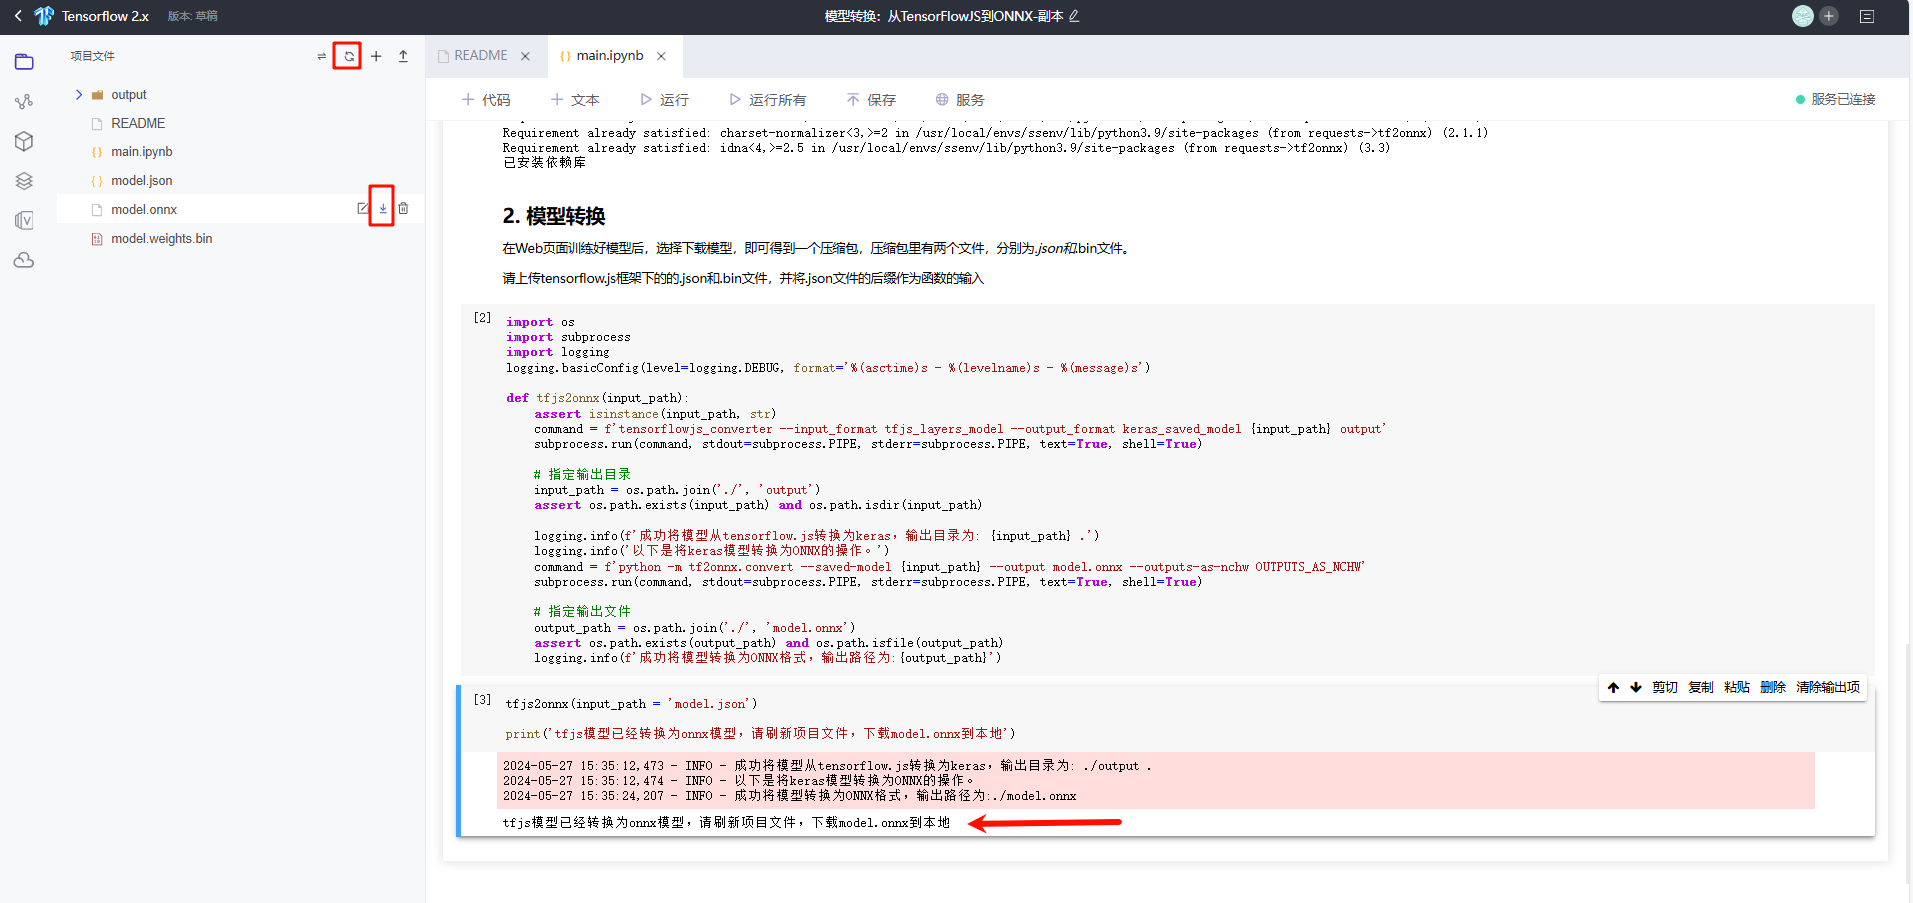Open the pipeline graph sidebar icon

[x=24, y=101]
